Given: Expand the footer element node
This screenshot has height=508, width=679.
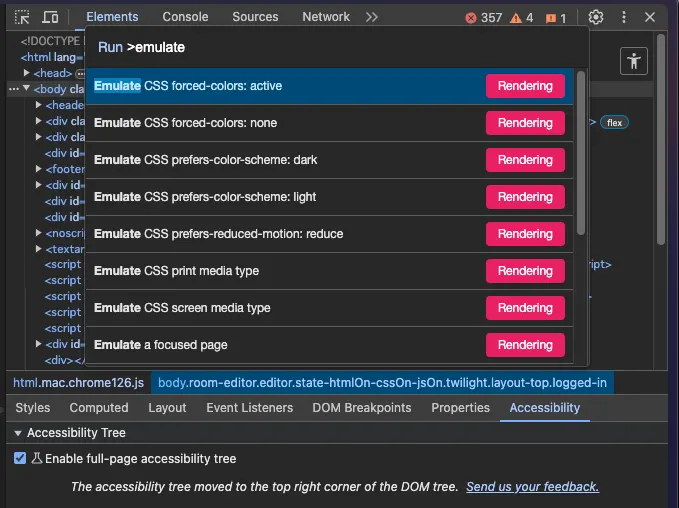Looking at the screenshot, I should (39, 169).
